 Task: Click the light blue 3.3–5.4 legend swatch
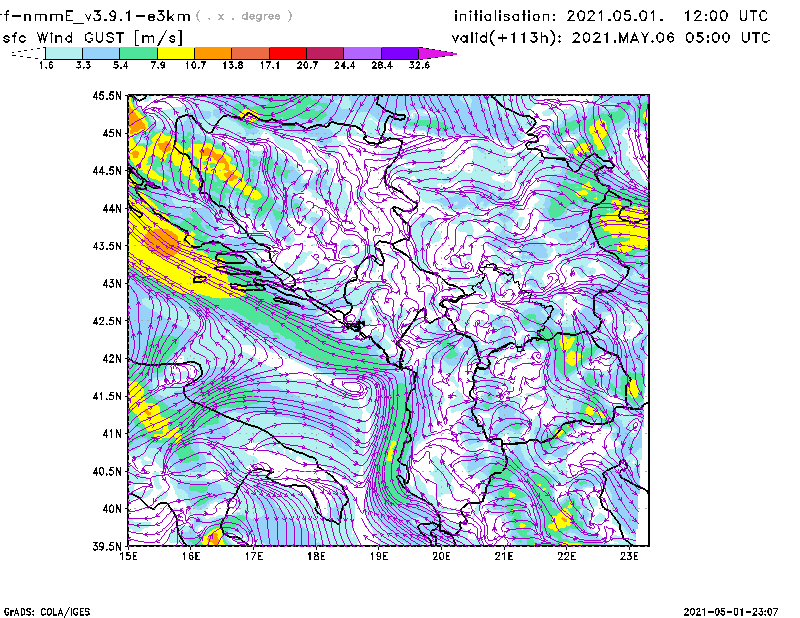tap(101, 53)
